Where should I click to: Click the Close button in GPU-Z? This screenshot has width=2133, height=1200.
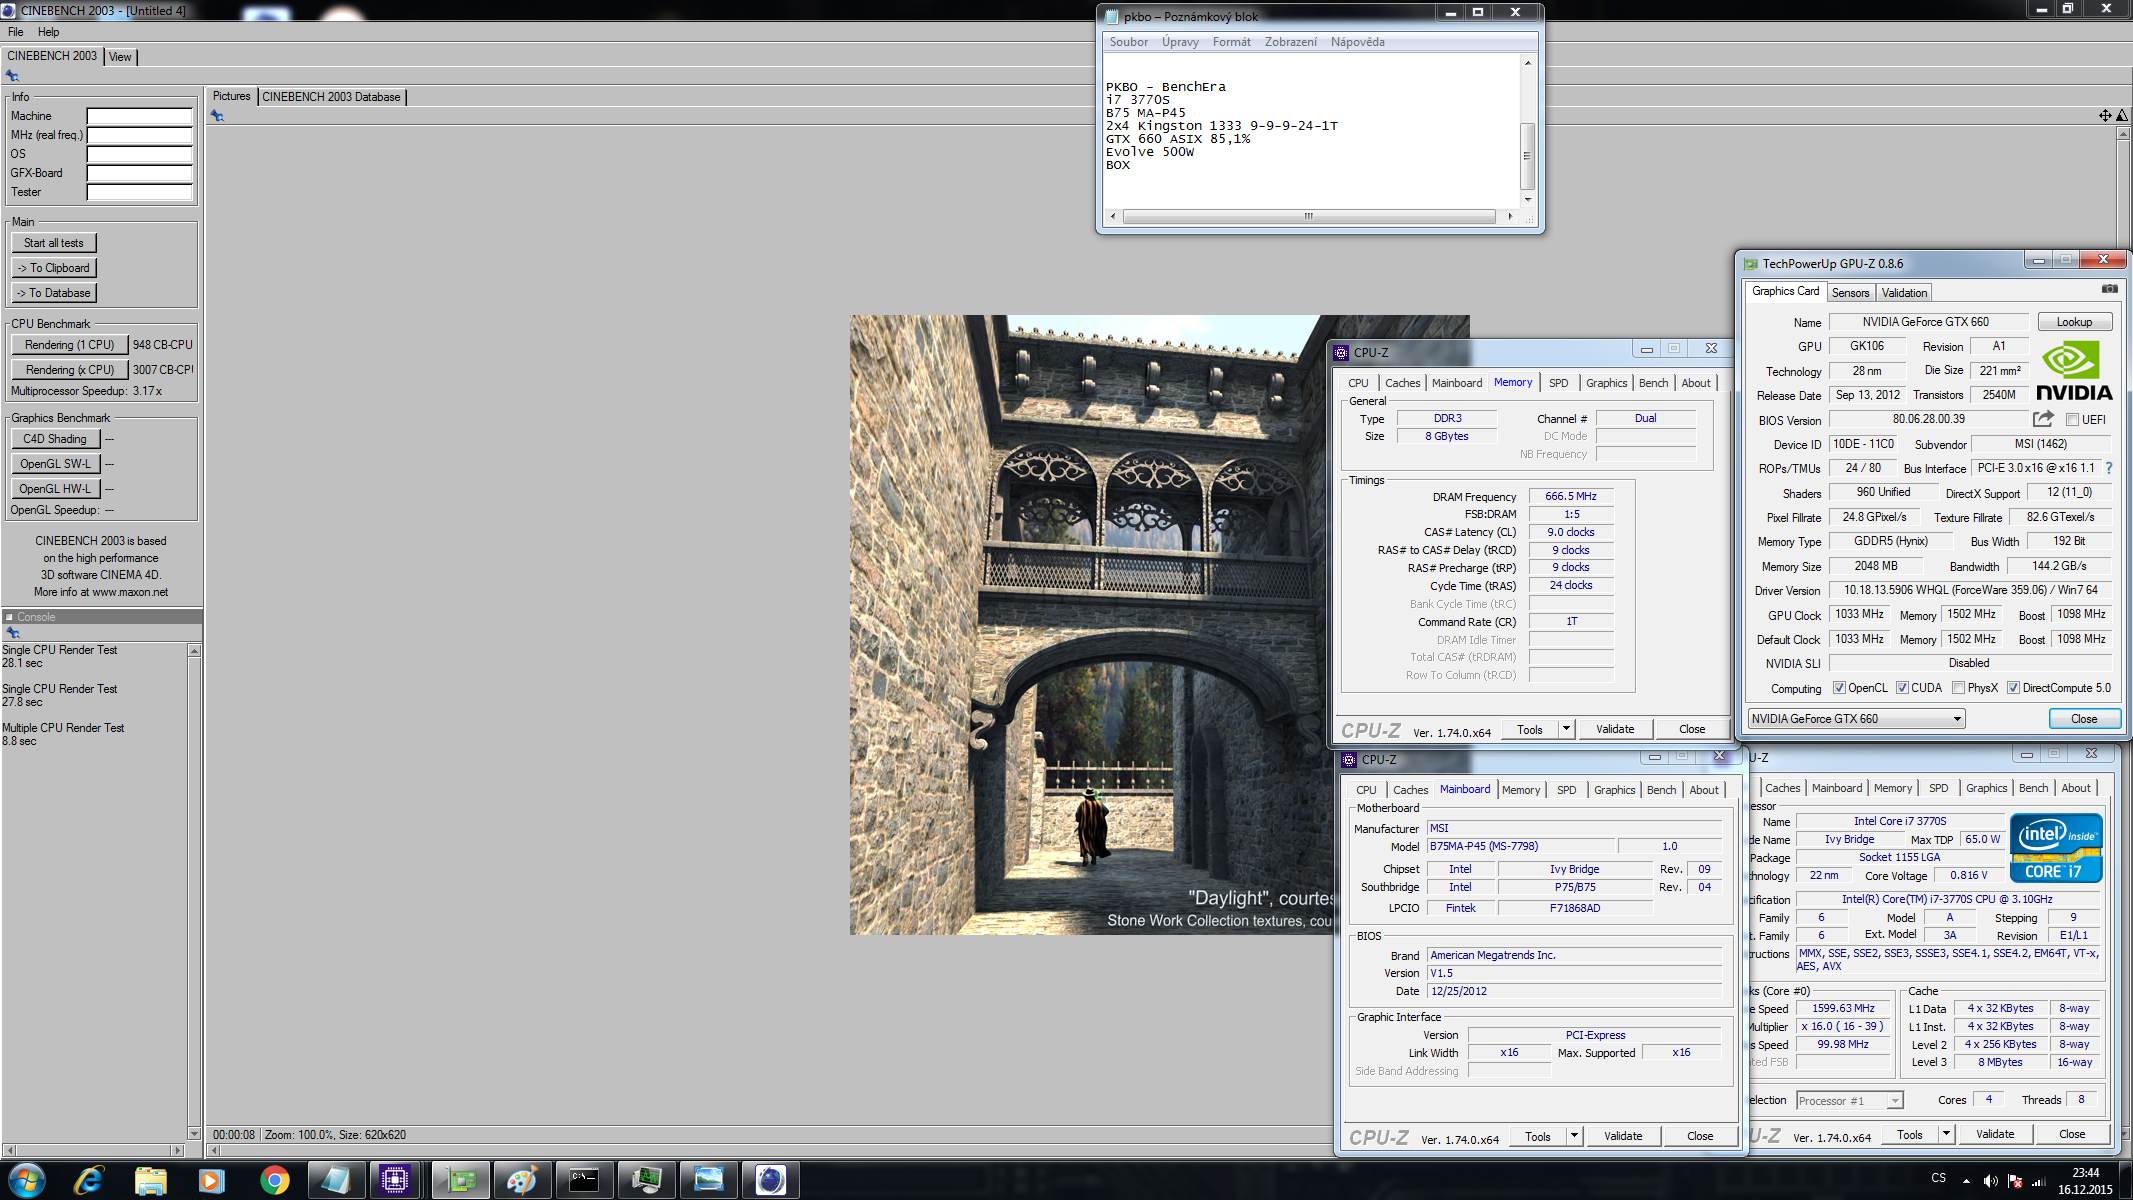tap(2084, 719)
